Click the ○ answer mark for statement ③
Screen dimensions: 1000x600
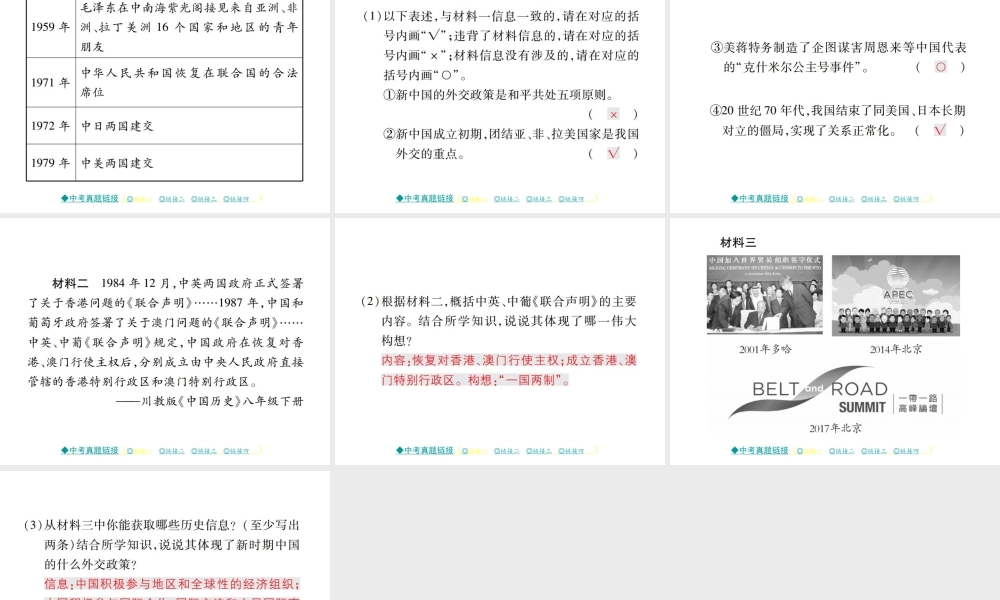(x=940, y=67)
